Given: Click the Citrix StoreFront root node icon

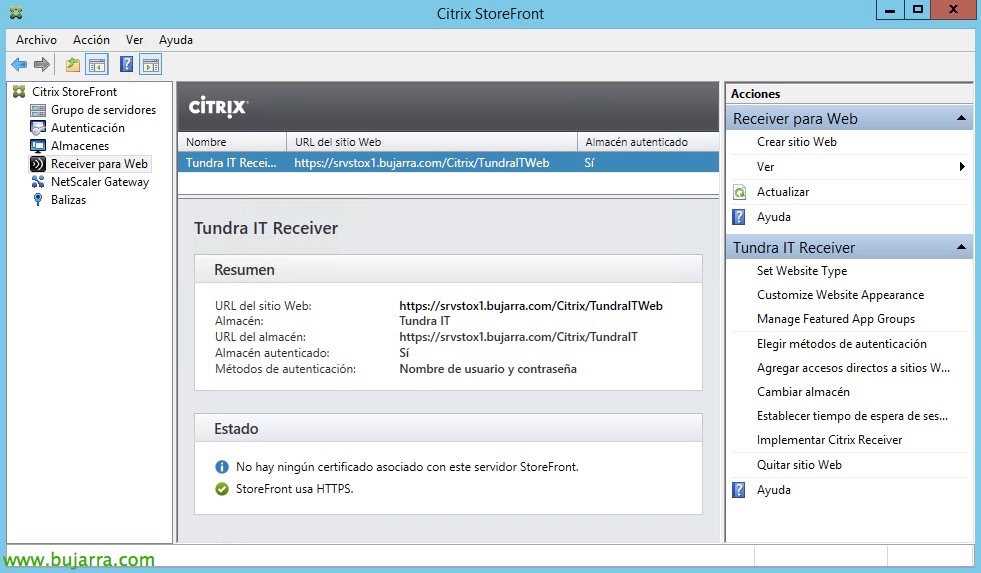Looking at the screenshot, I should pyautogui.click(x=19, y=92).
